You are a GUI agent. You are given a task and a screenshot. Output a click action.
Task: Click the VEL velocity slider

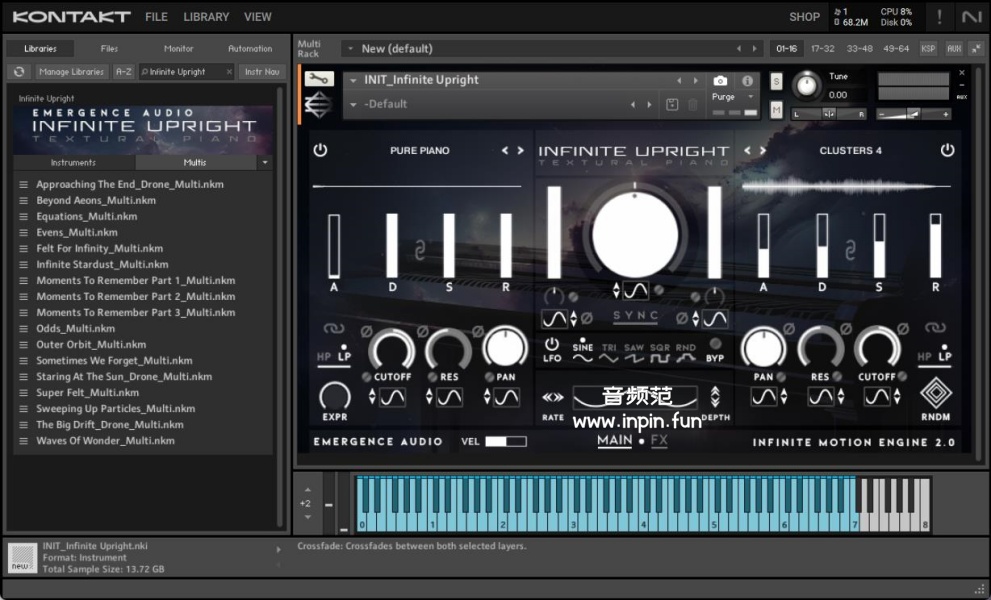[x=505, y=441]
